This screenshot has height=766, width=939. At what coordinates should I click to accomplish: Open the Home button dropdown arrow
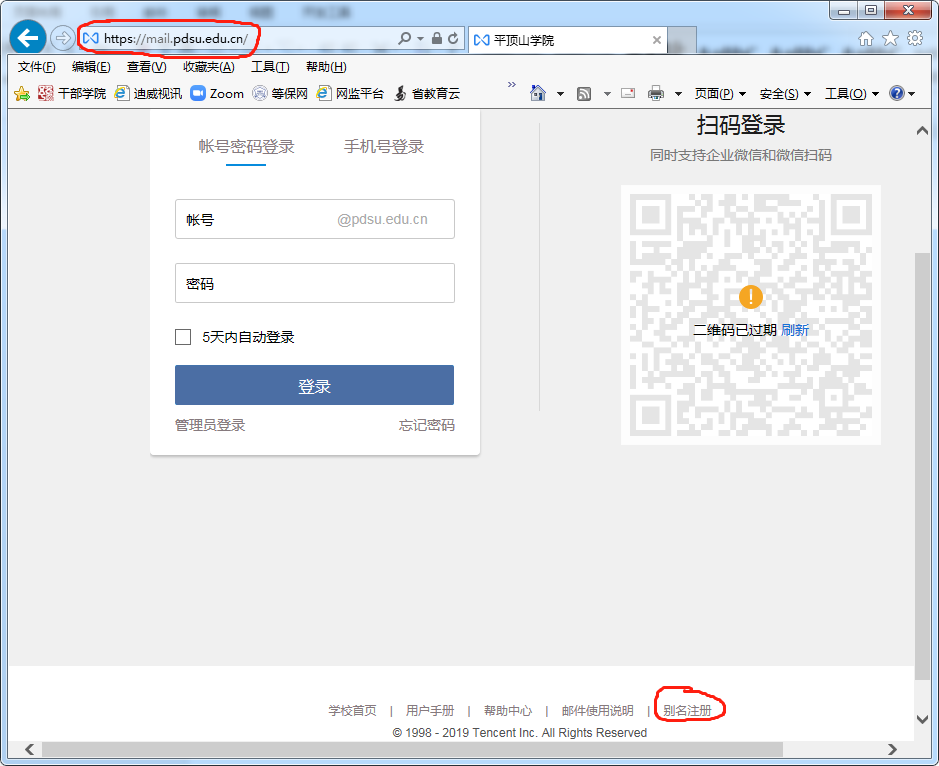coord(561,94)
